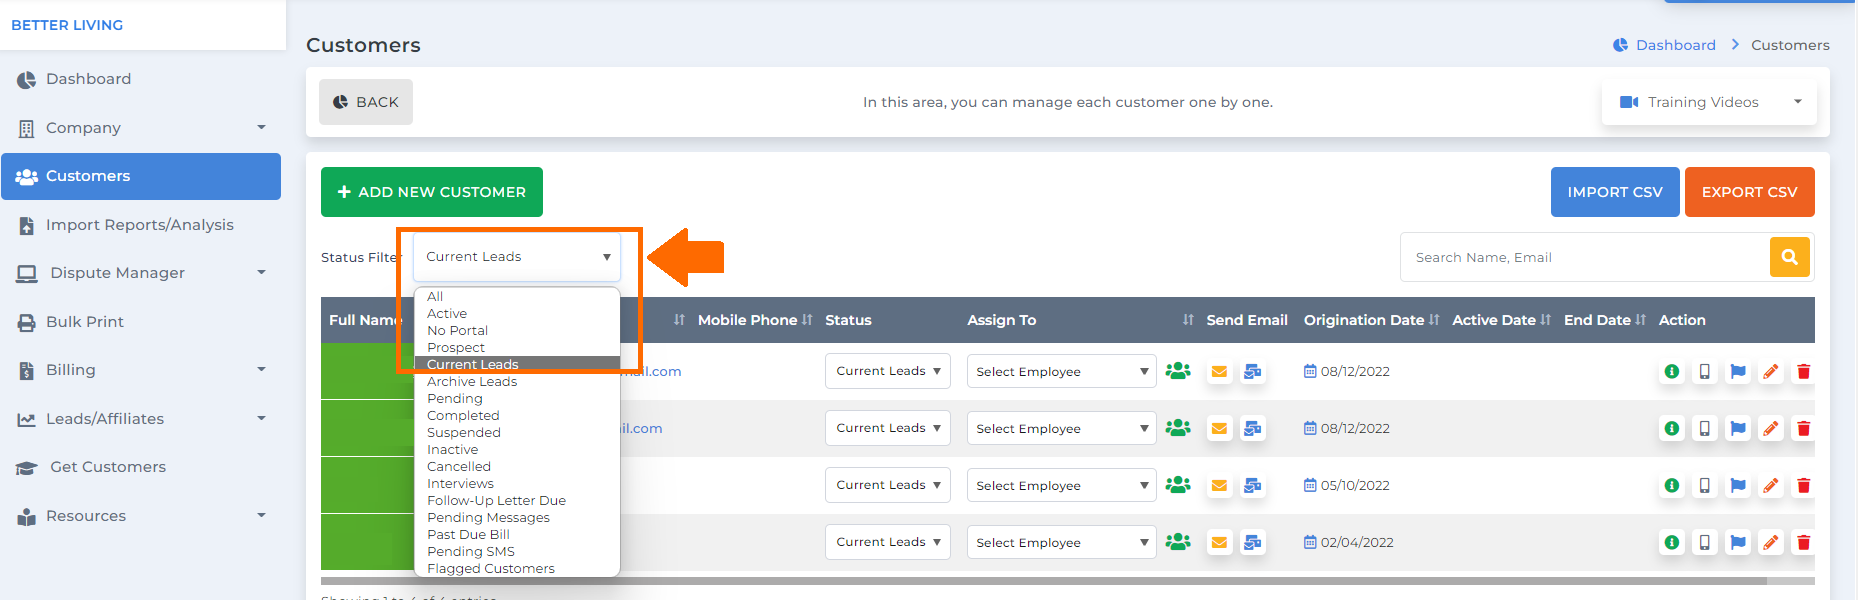The width and height of the screenshot is (1858, 600).
Task: Flag the customer in the 05/10/2022 row
Action: [1738, 485]
